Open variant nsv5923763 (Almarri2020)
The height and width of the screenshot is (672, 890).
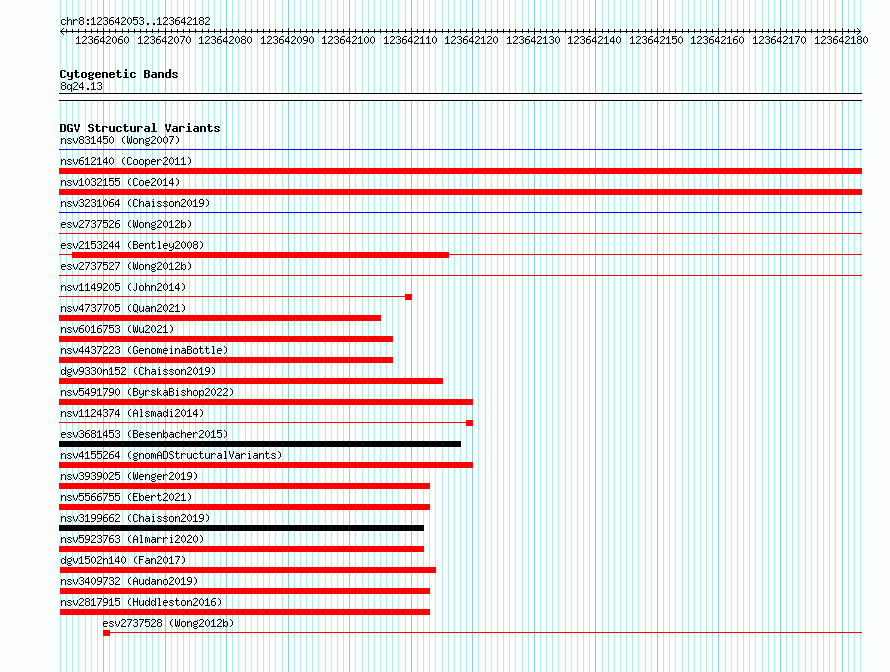point(132,539)
